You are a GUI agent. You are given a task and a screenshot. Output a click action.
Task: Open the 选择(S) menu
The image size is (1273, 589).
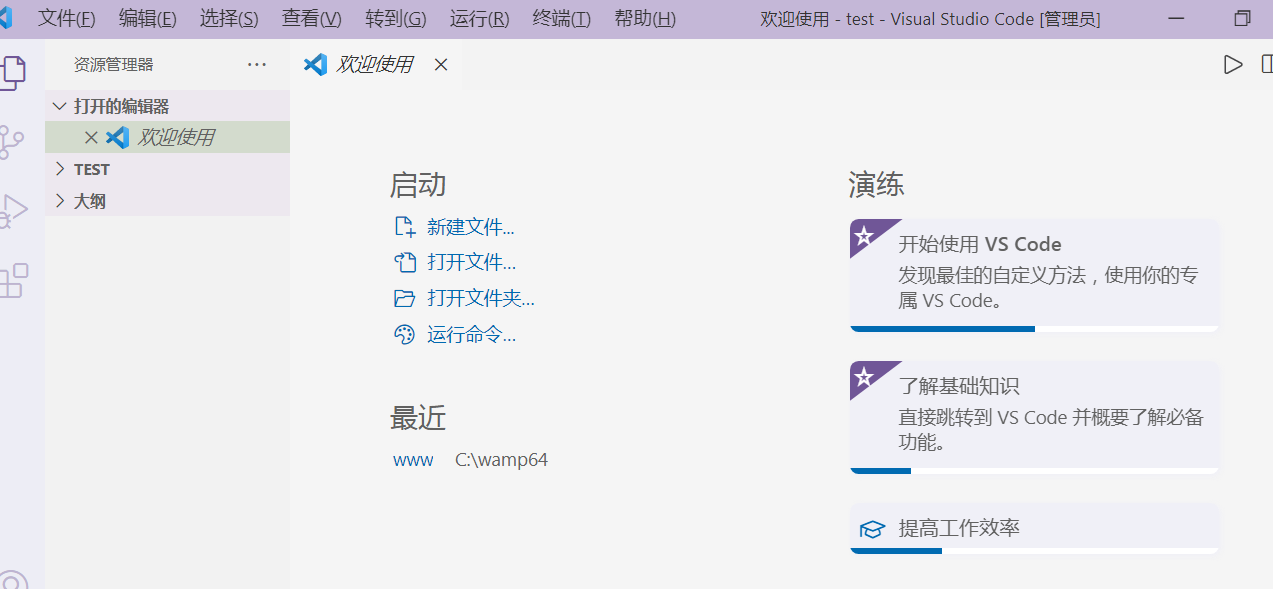pos(229,19)
